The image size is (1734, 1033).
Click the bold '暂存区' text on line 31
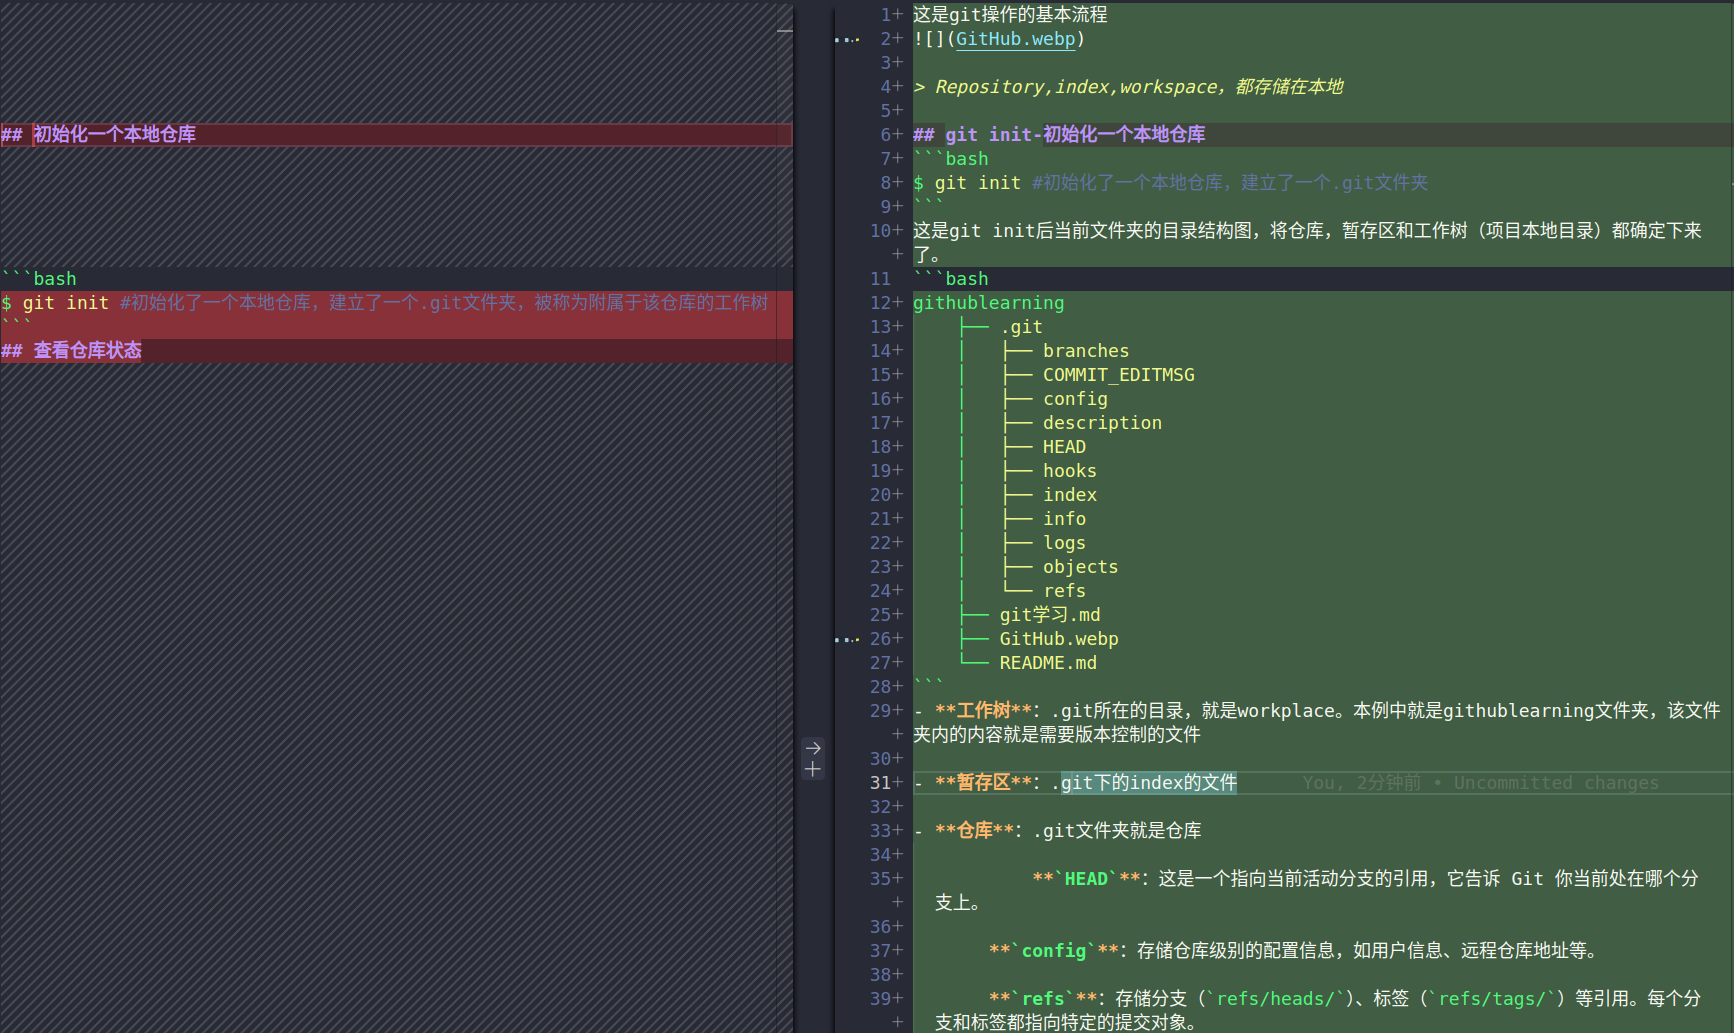pyautogui.click(x=983, y=783)
